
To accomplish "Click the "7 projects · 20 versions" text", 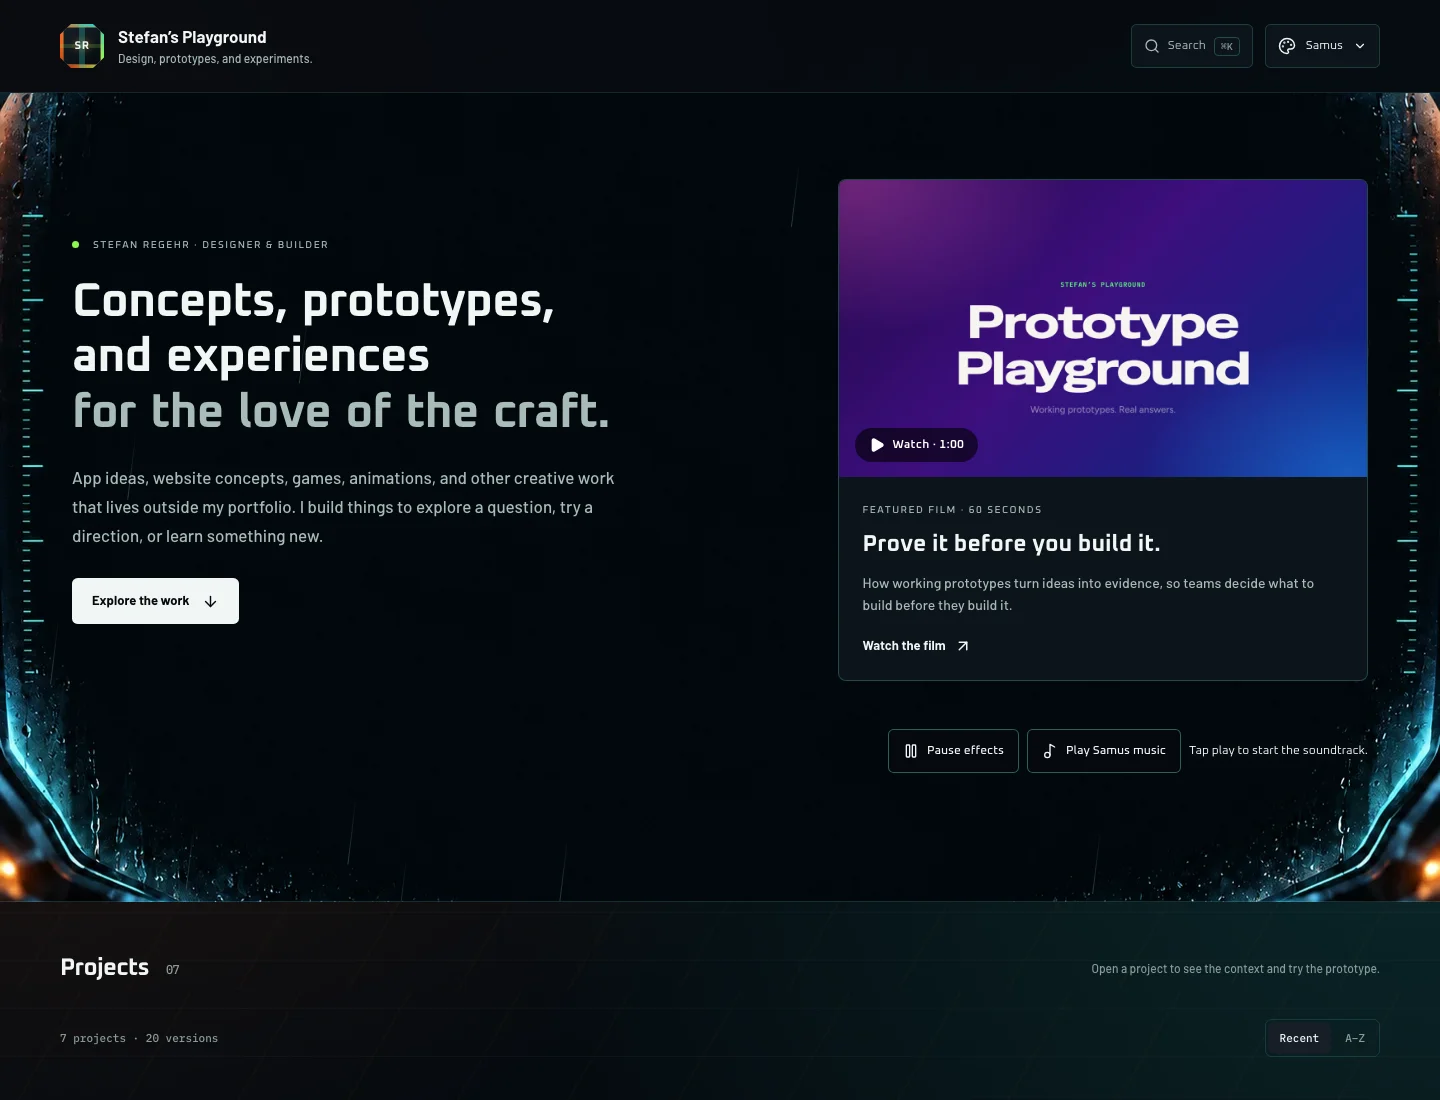I will tap(139, 1038).
